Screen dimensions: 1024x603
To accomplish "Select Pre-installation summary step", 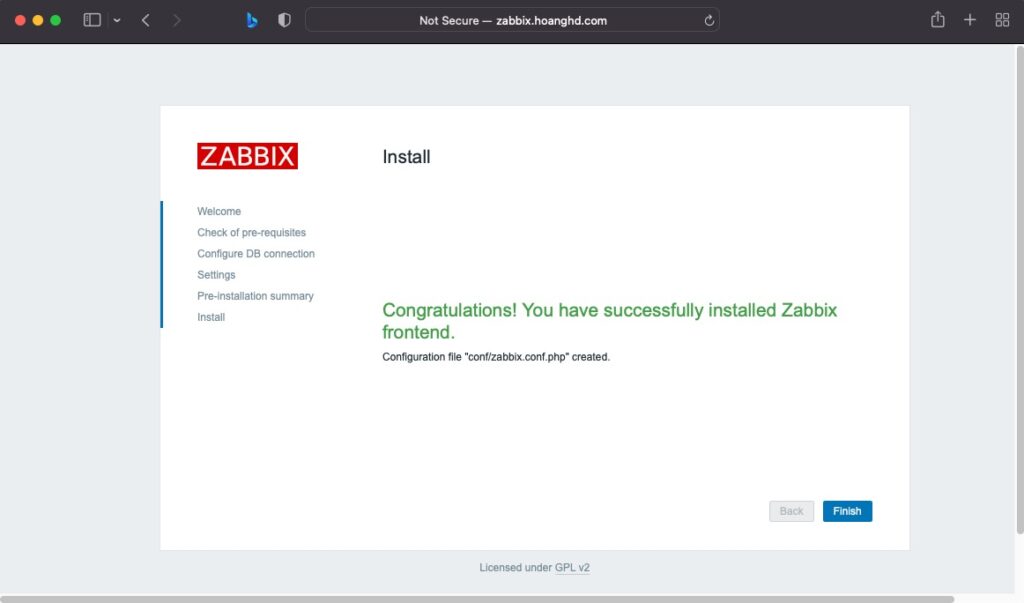I will point(255,296).
